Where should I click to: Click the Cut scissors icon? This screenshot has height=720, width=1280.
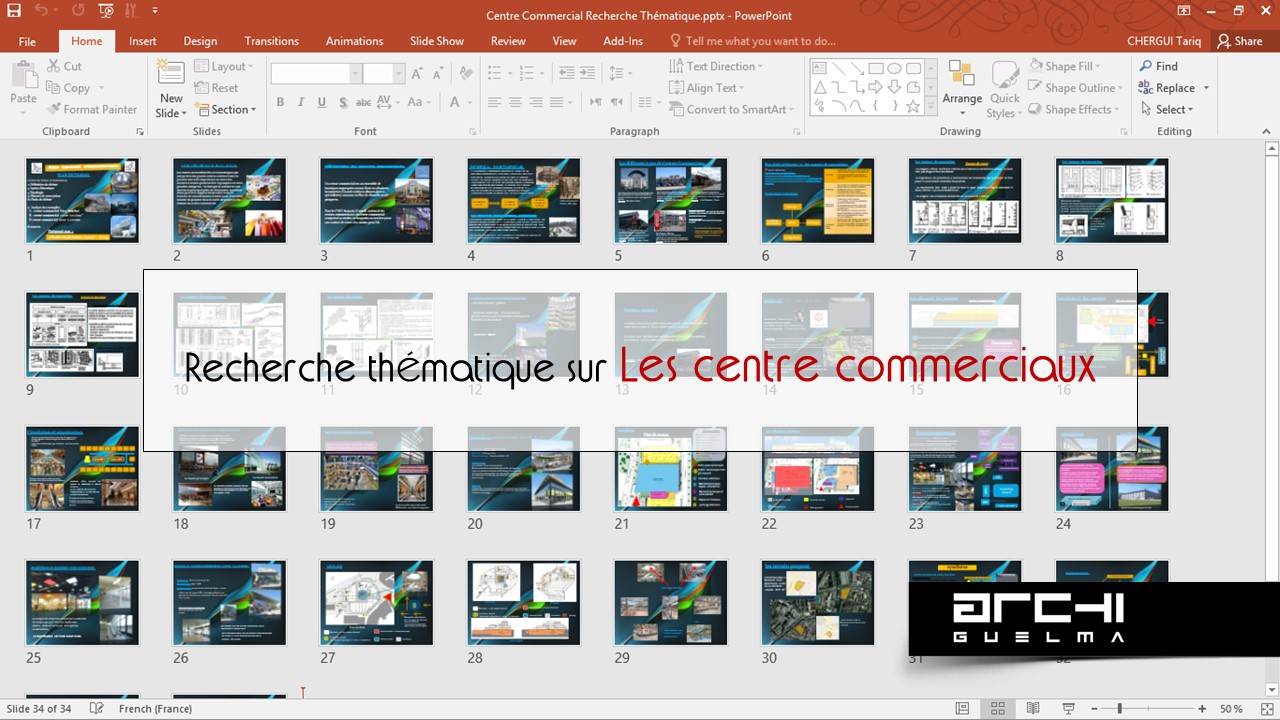point(54,66)
